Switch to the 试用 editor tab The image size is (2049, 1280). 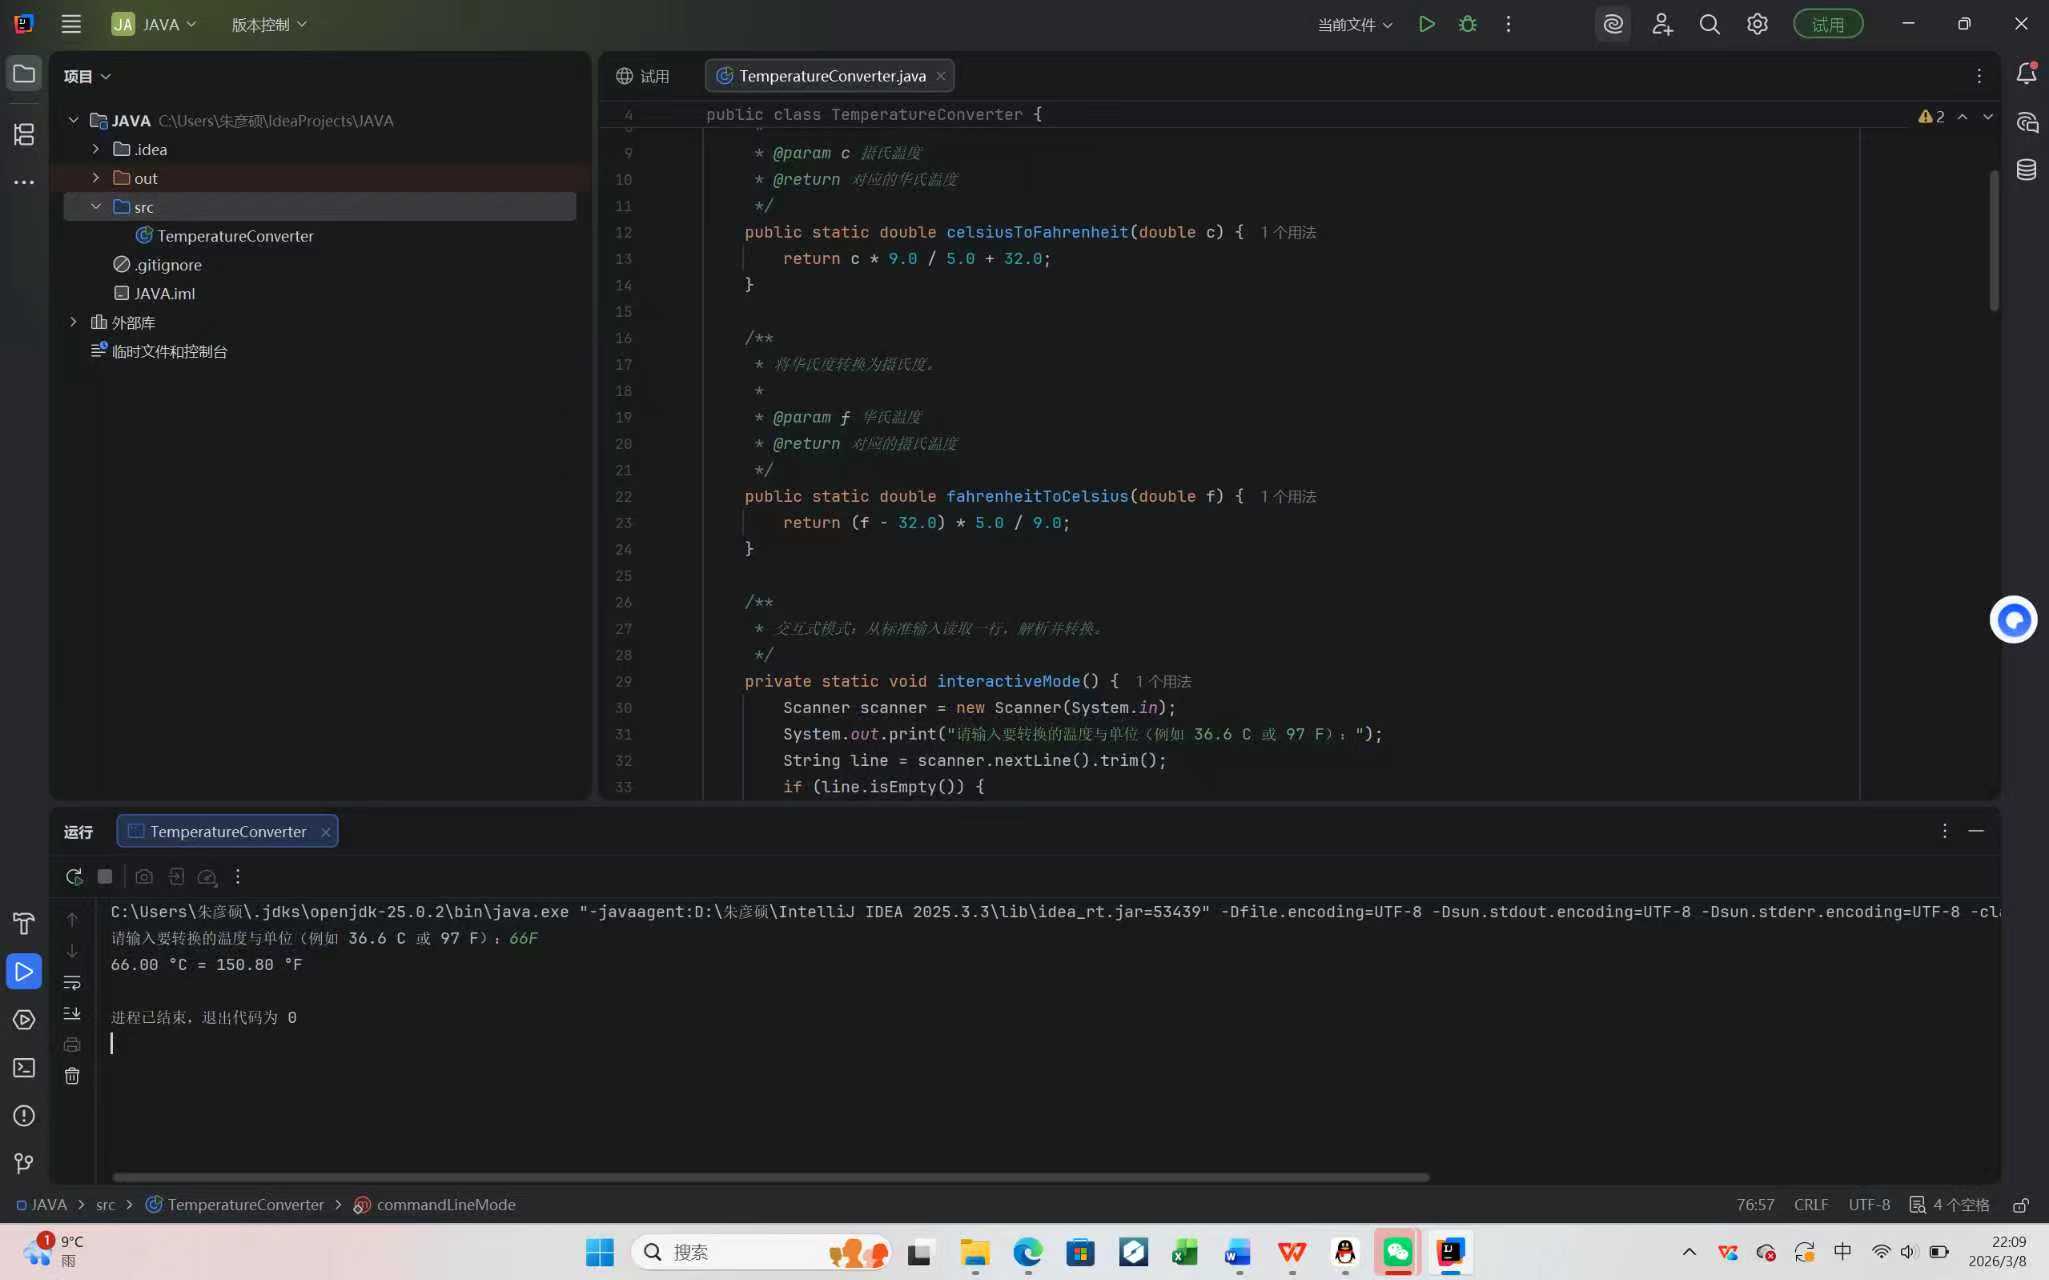click(x=643, y=76)
